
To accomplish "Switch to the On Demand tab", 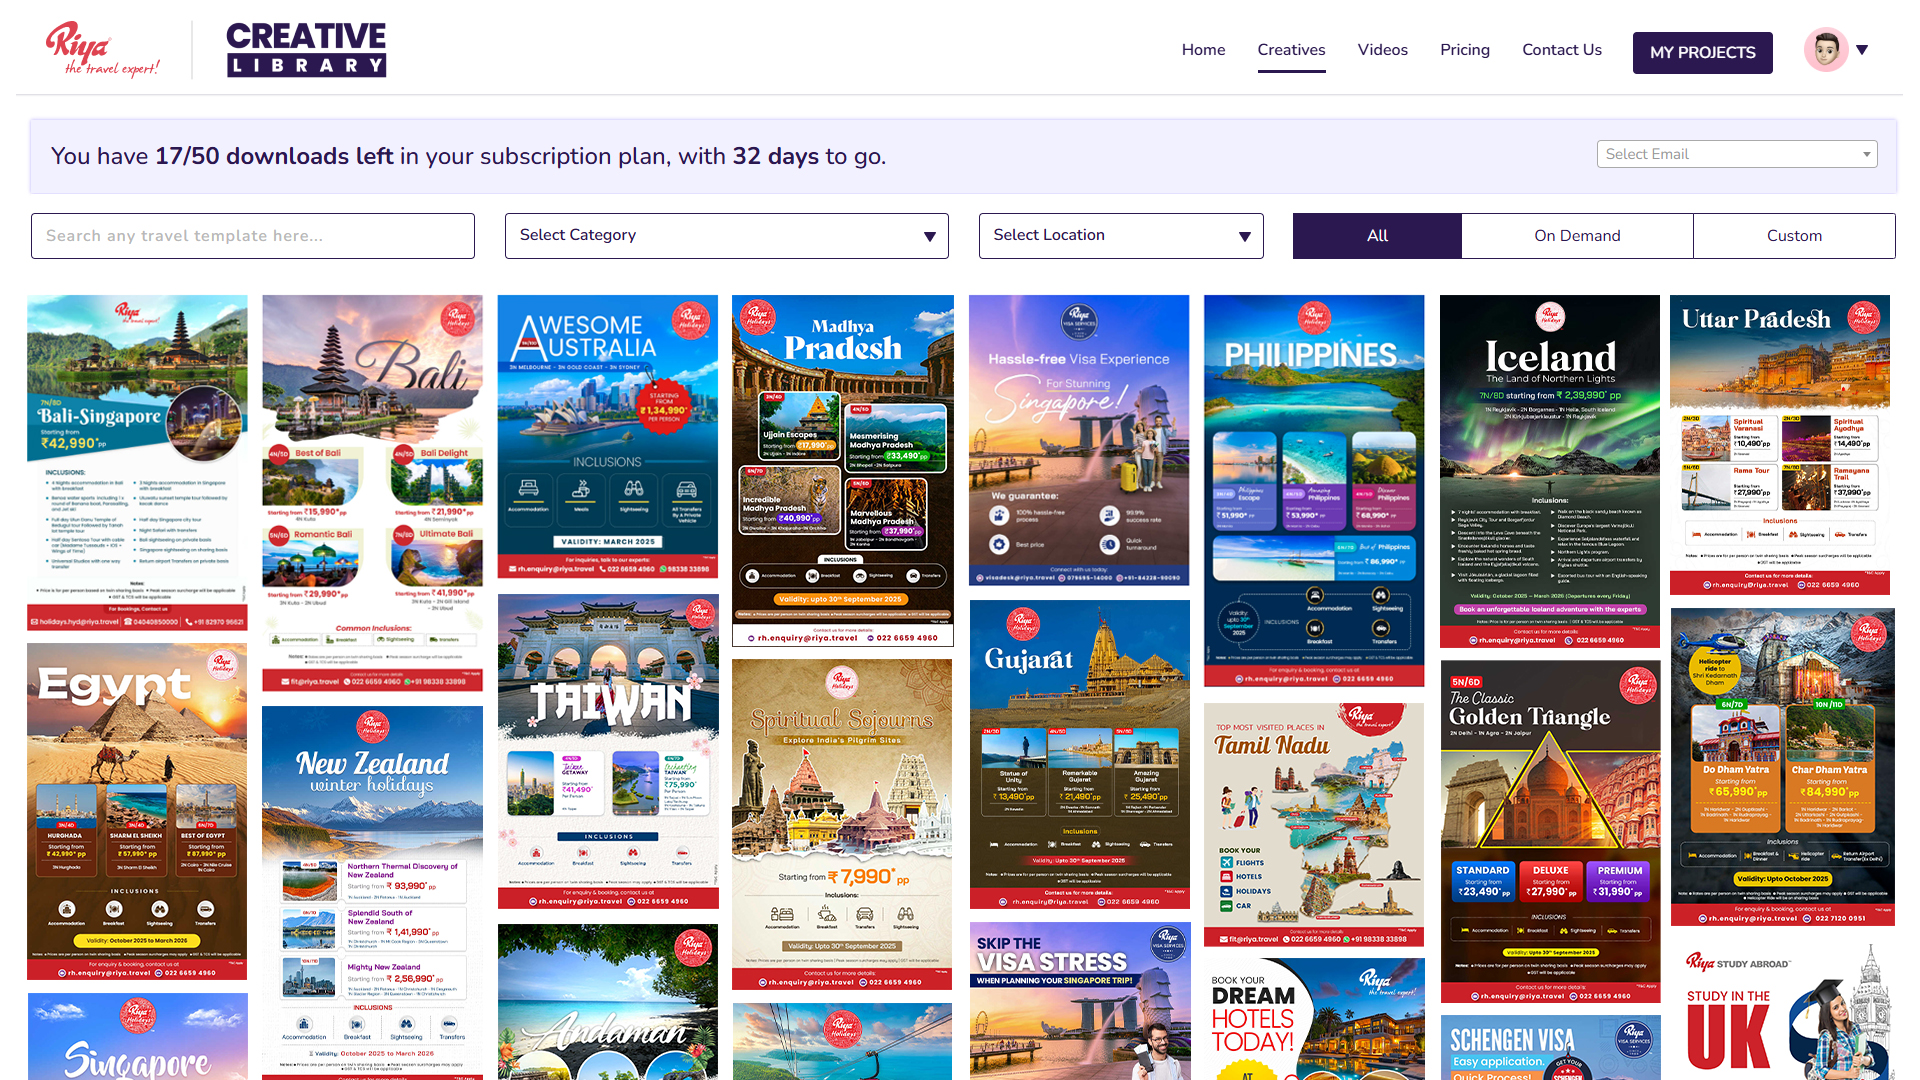I will click(1577, 236).
